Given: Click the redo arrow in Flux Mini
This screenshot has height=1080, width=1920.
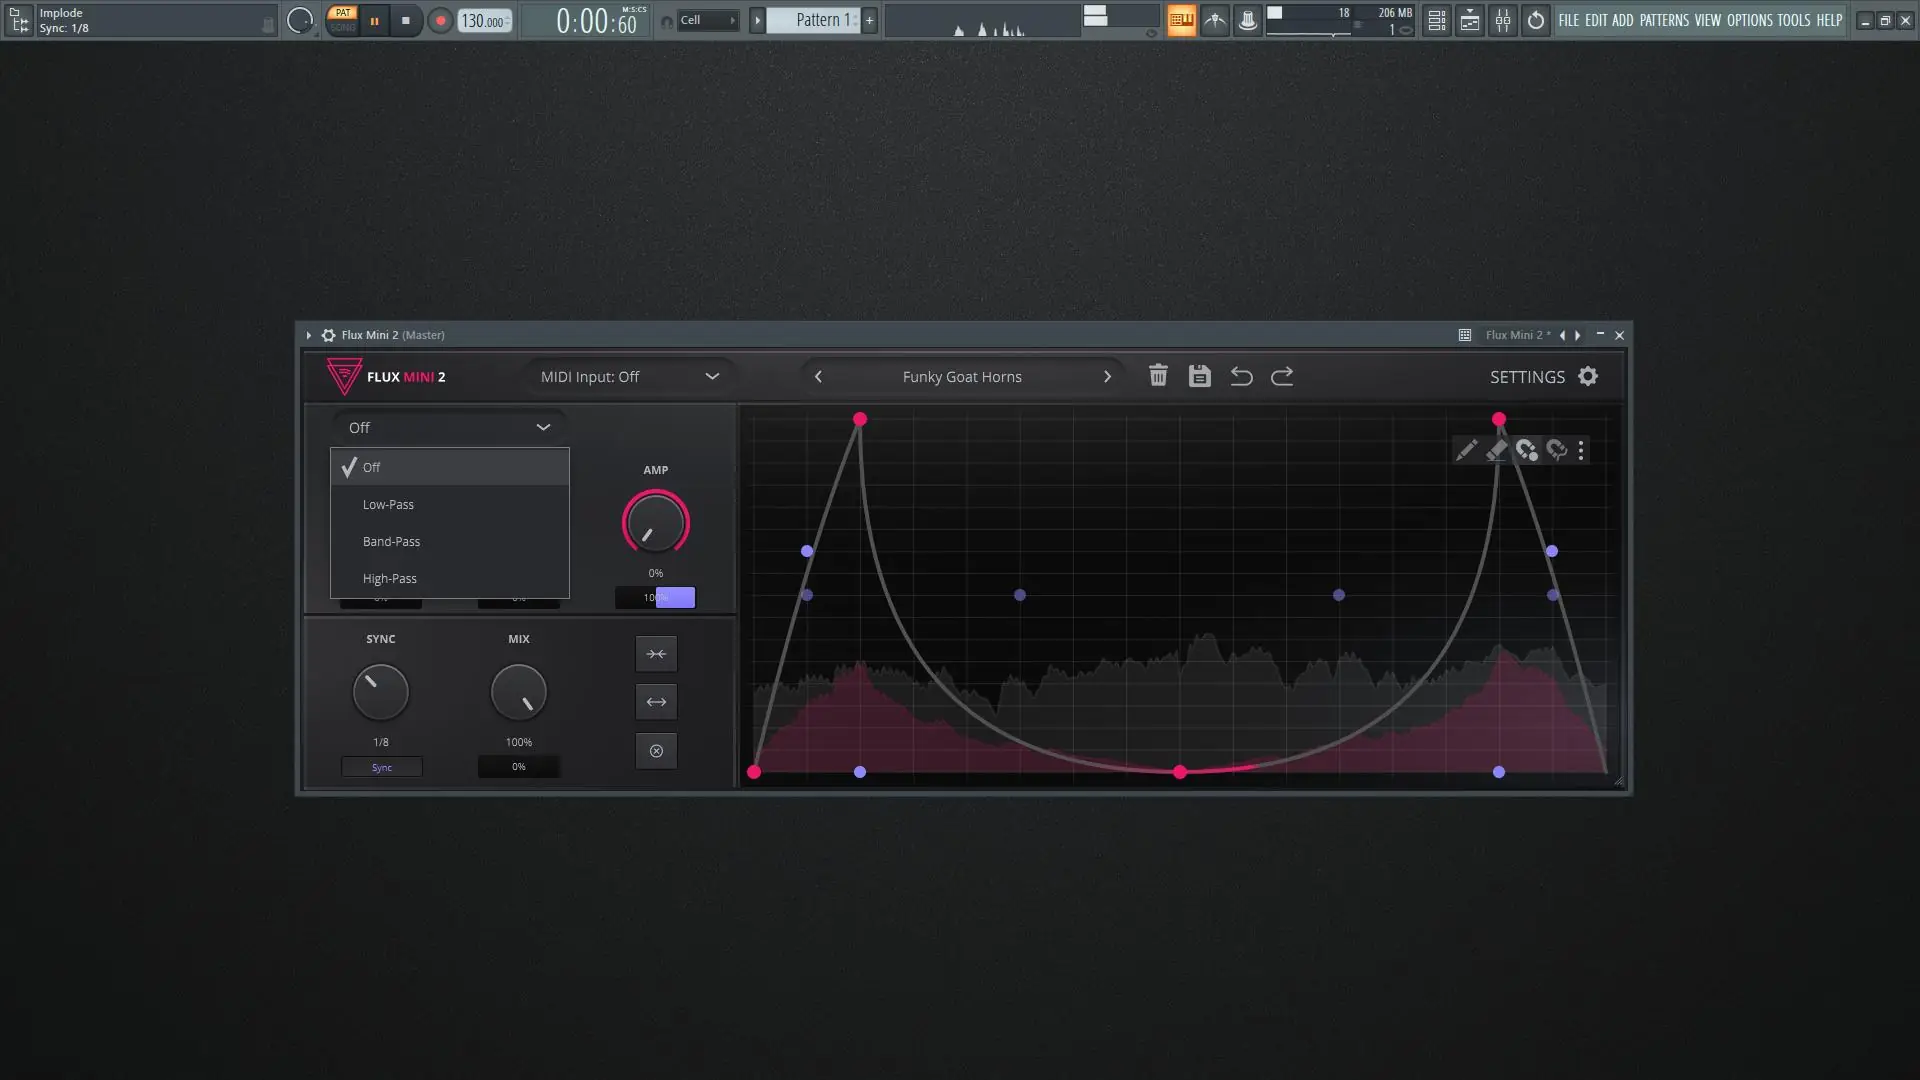Looking at the screenshot, I should pyautogui.click(x=1282, y=376).
